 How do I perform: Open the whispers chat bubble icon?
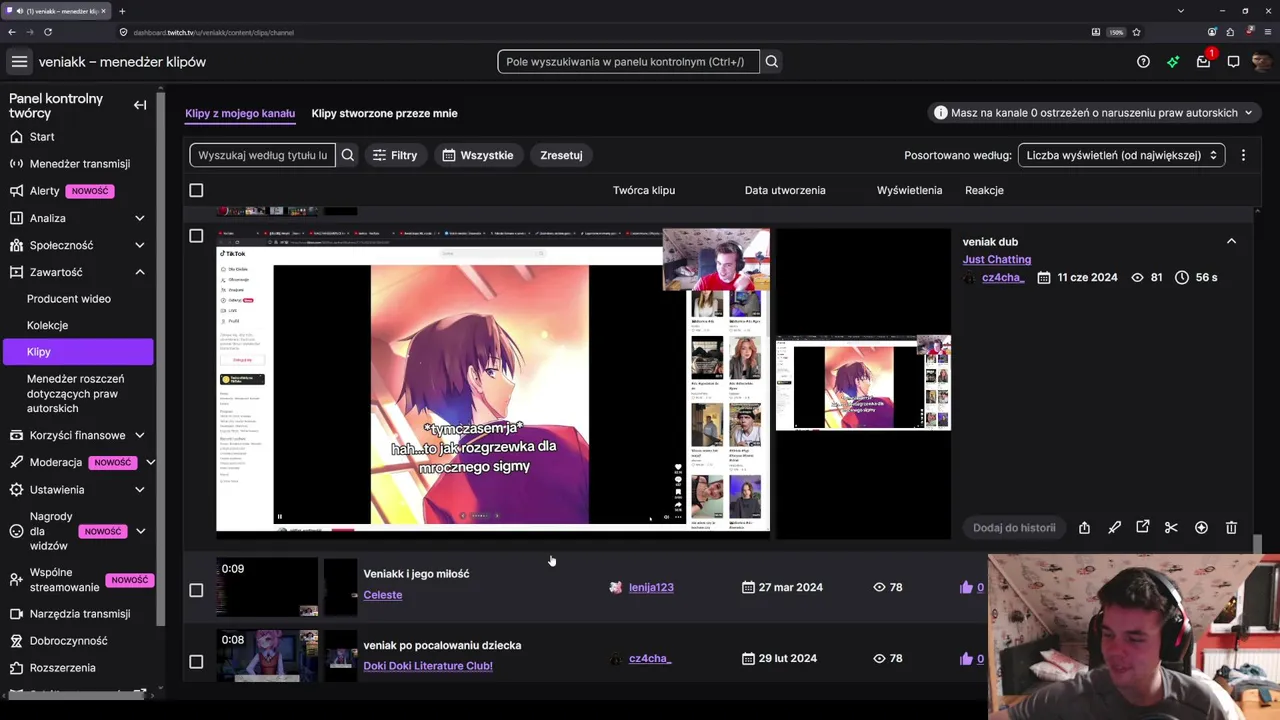1233,62
